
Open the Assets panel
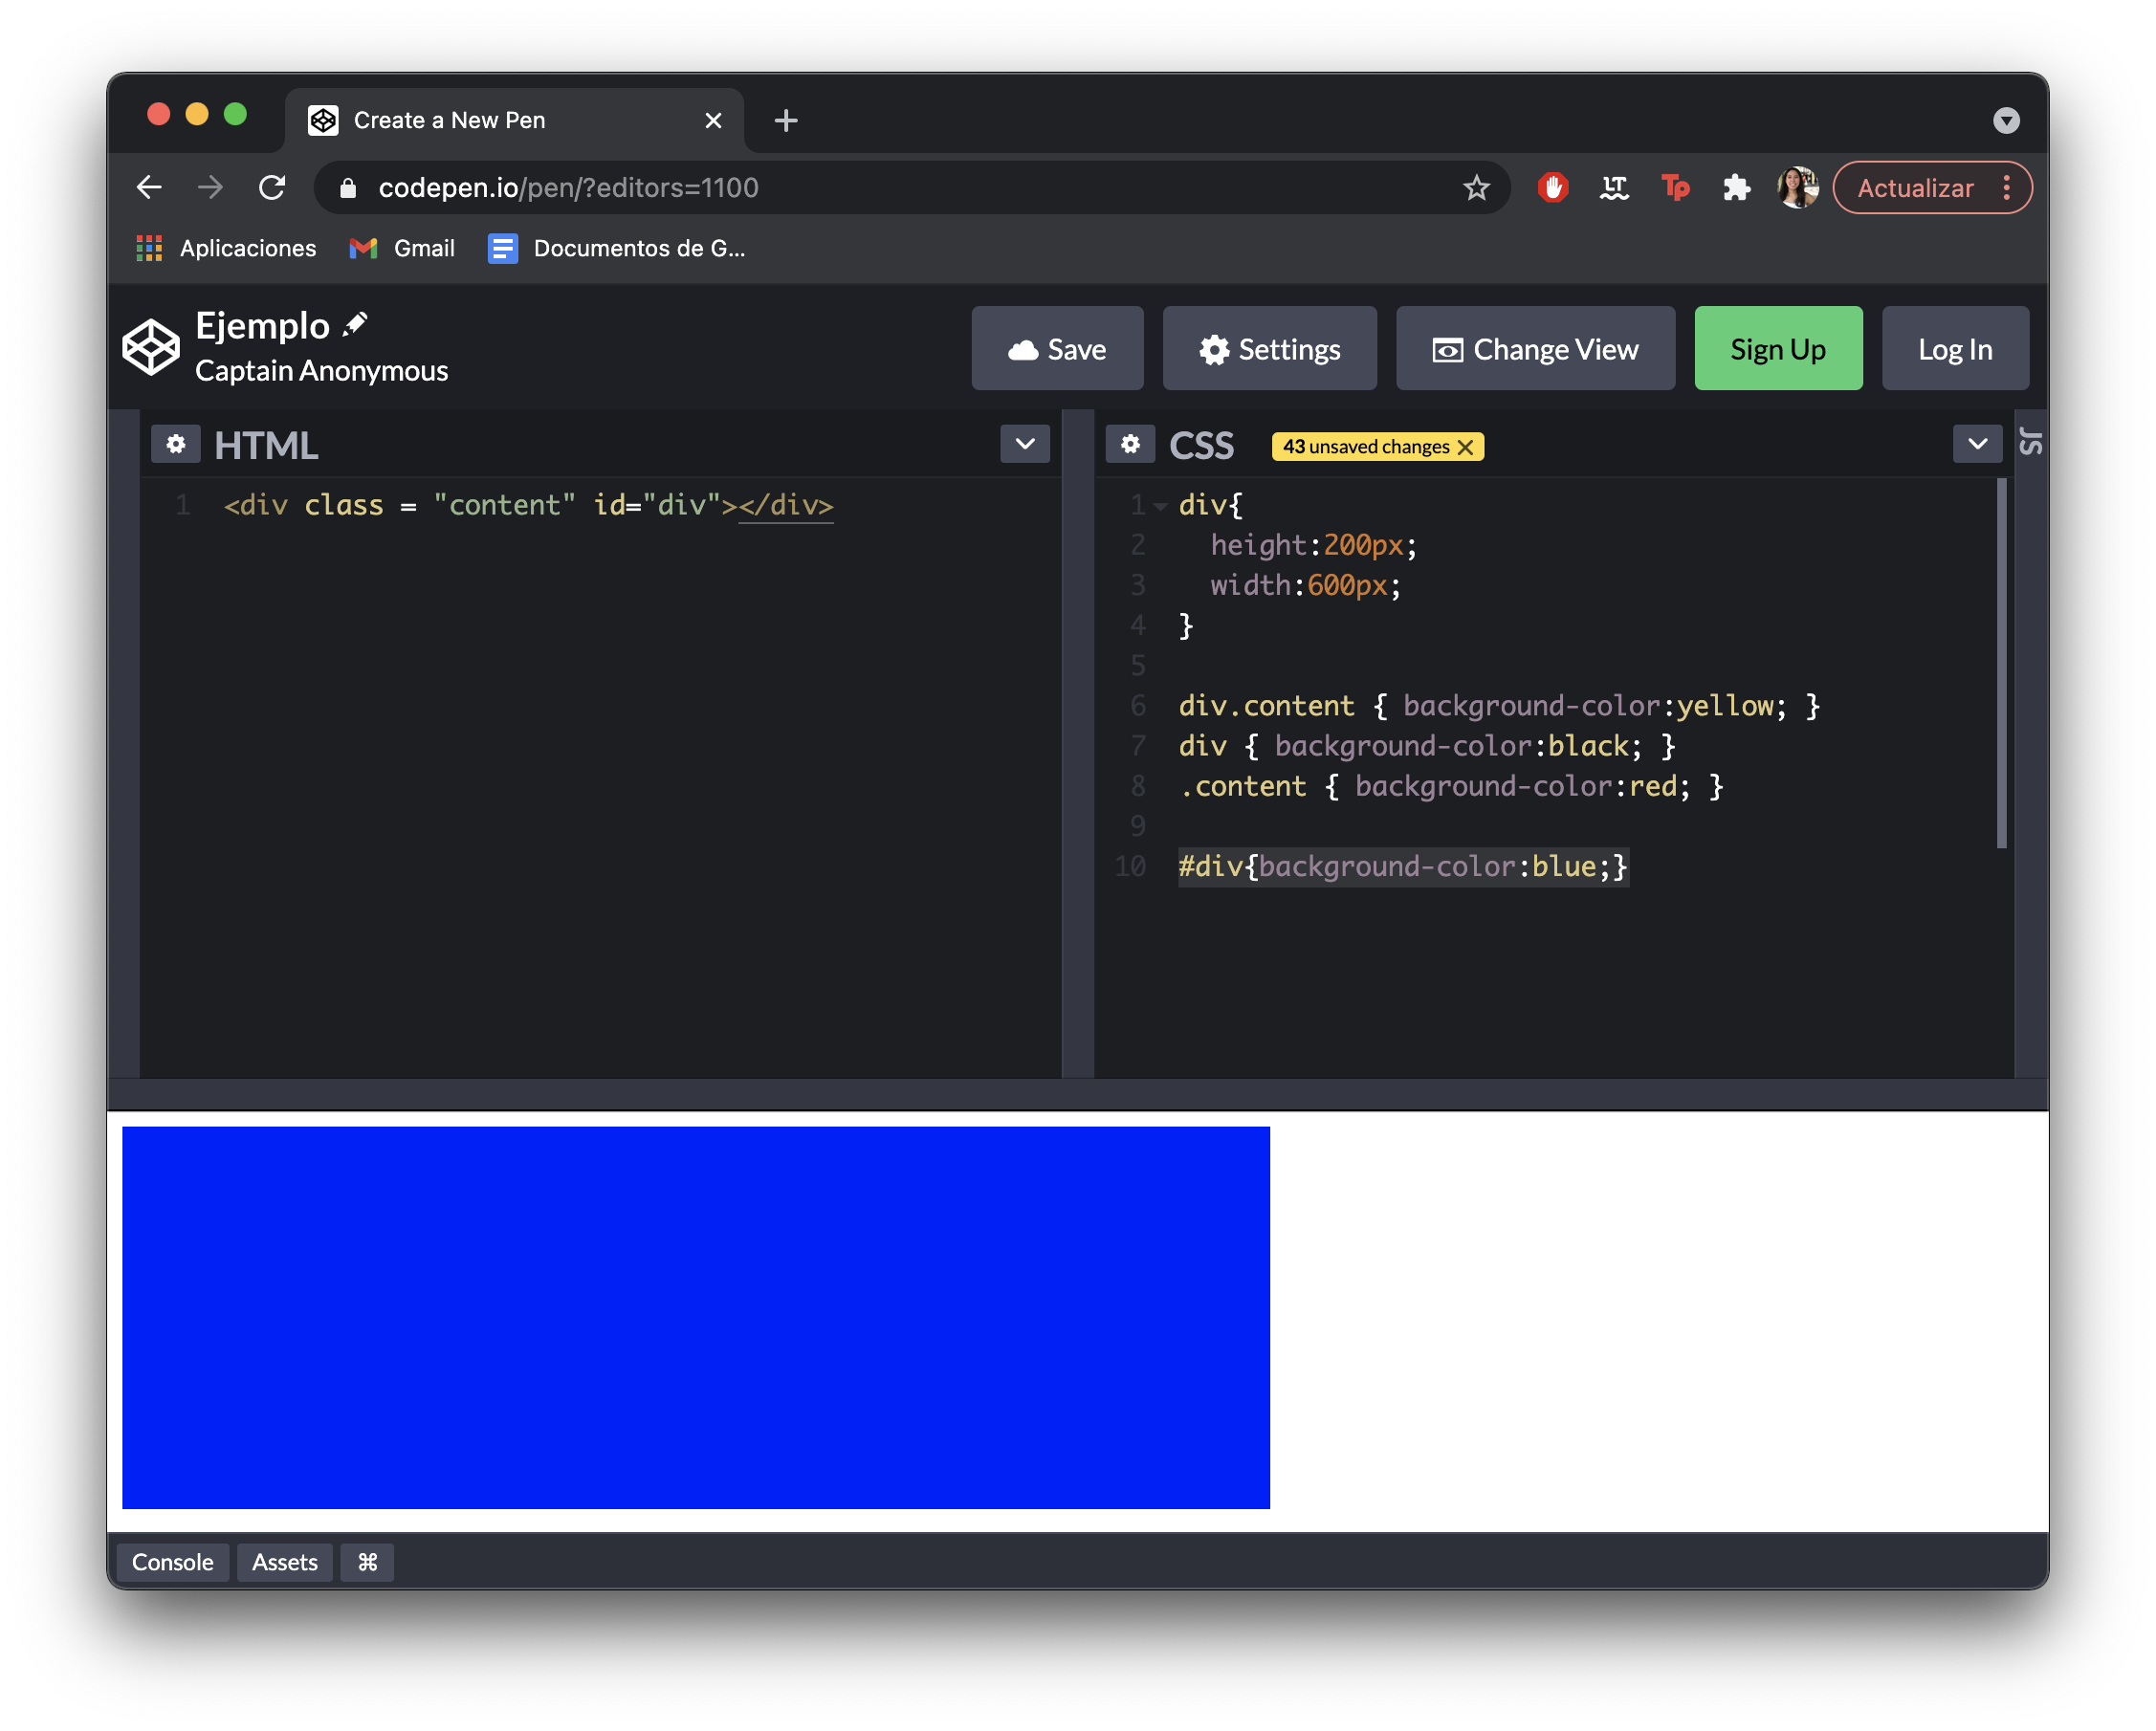285,1562
